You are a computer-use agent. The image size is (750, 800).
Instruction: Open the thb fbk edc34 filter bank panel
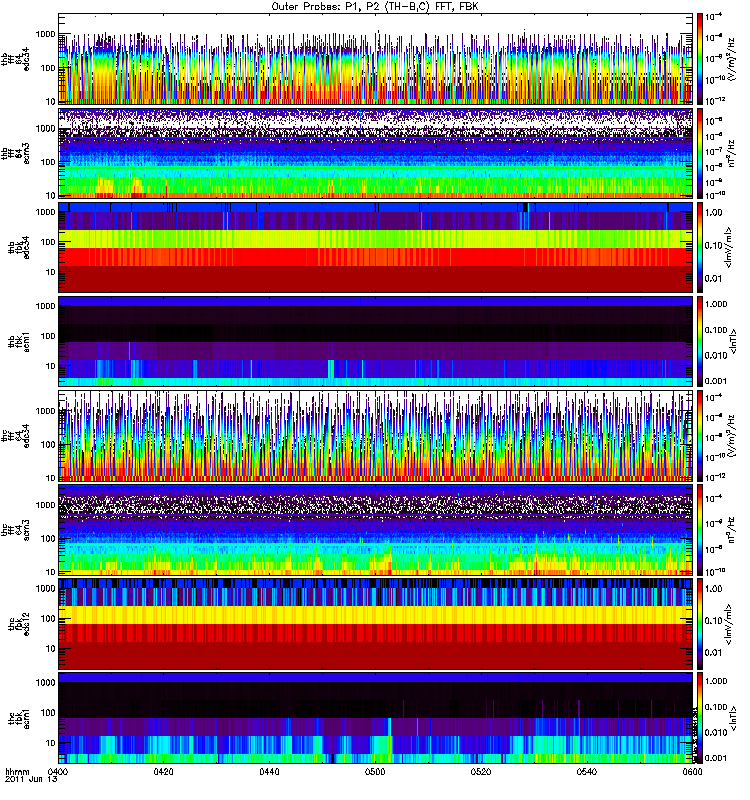pyautogui.click(x=375, y=246)
